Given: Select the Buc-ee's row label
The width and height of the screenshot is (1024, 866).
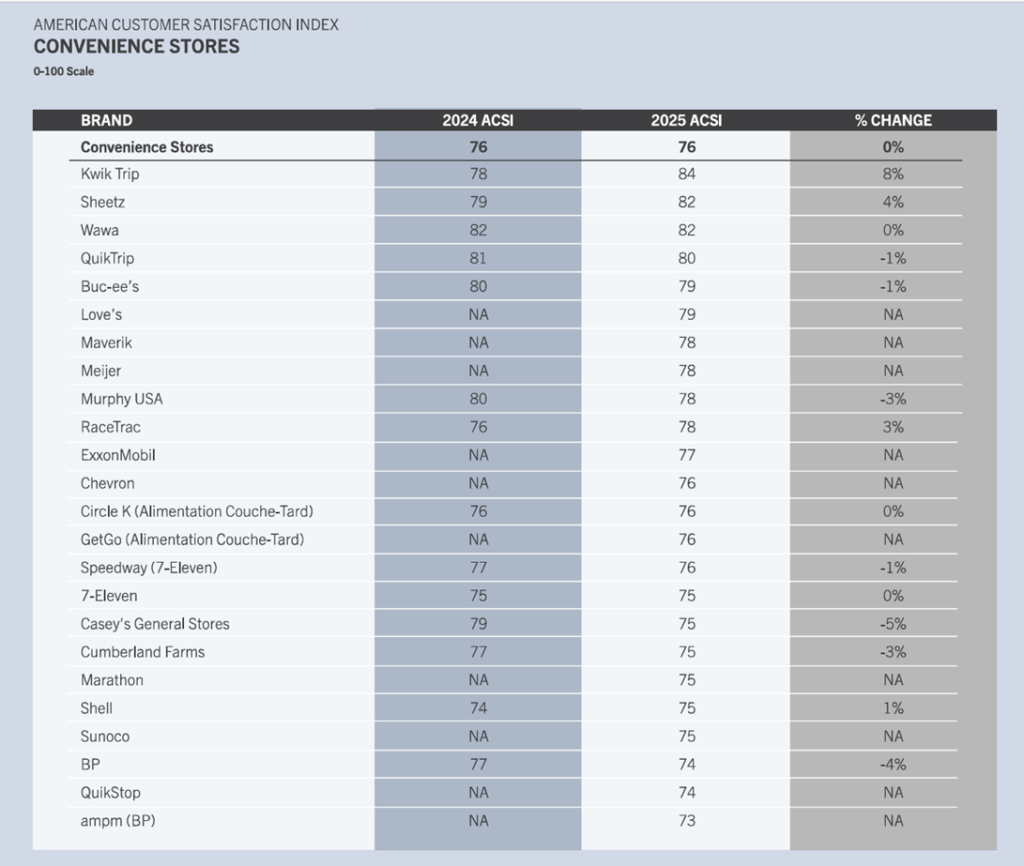Looking at the screenshot, I should [112, 286].
